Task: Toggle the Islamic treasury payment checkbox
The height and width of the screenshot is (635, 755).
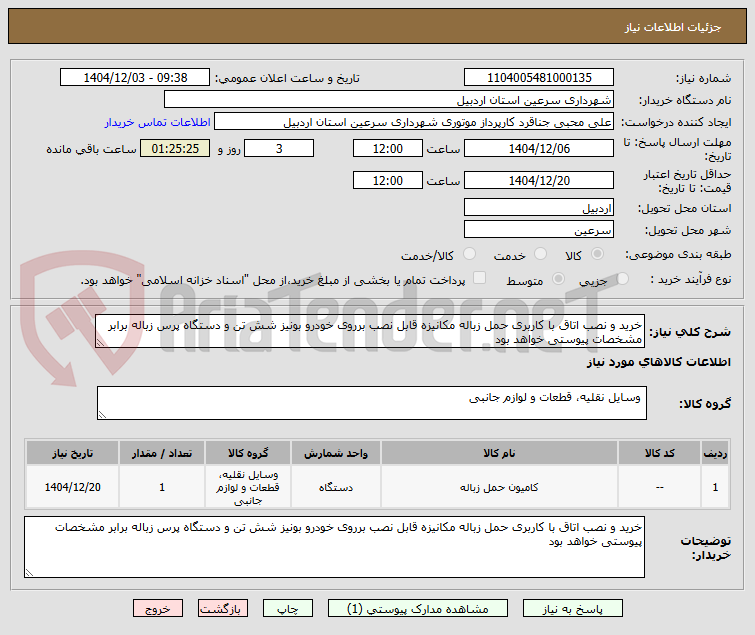Action: (480, 278)
